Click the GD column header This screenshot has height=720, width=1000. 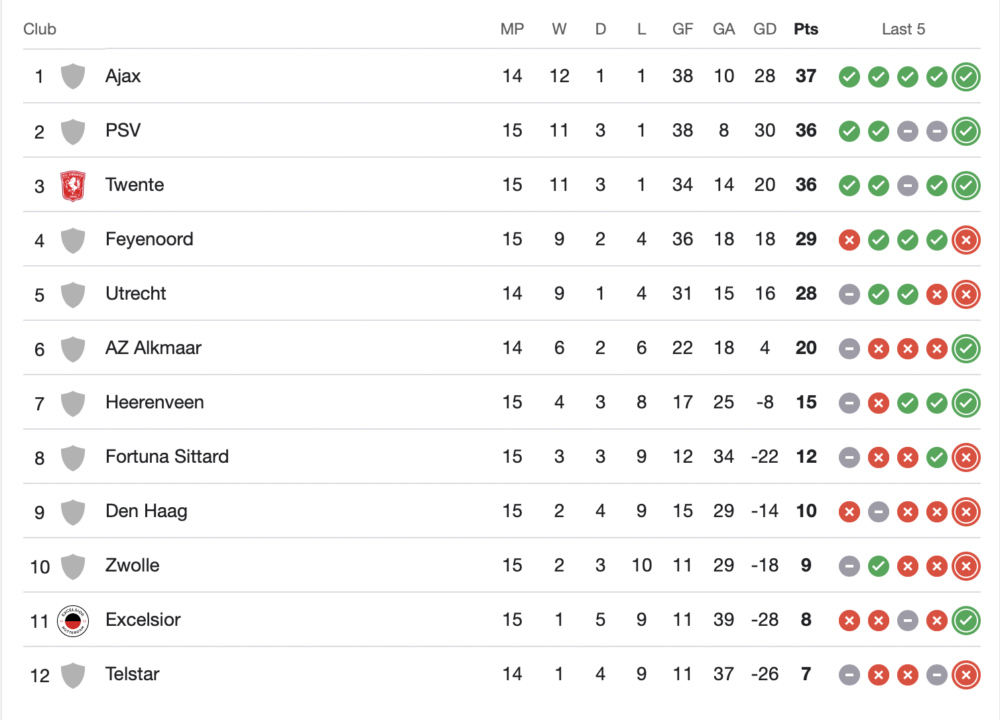point(765,29)
